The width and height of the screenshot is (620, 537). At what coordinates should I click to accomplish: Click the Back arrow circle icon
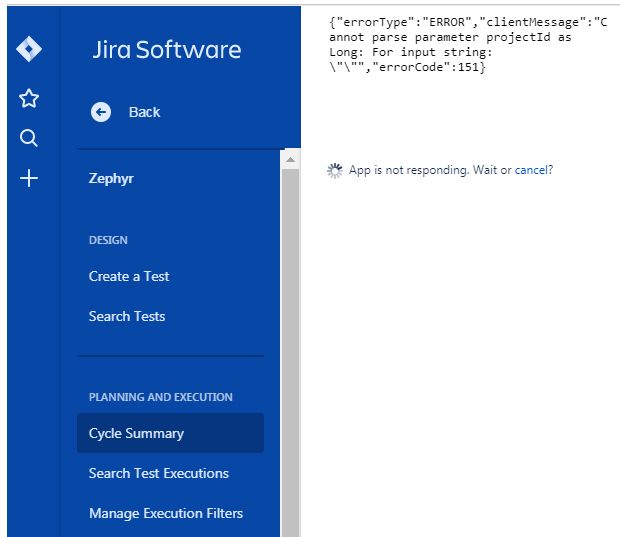[x=101, y=112]
